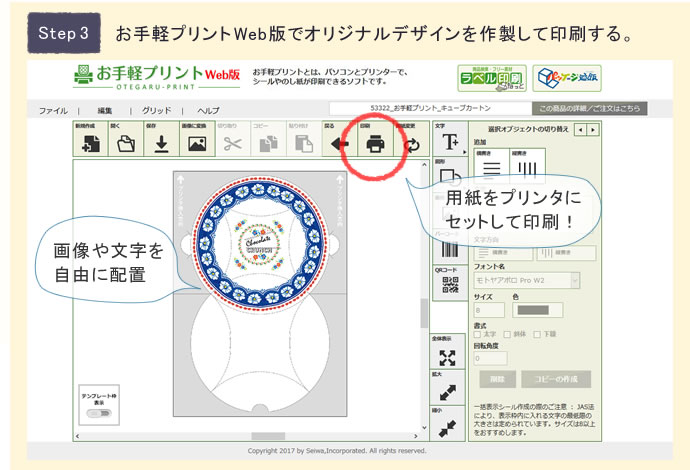Click the horizontal scroll-right arrow
This screenshot has height=470, width=690.
[x=415, y=436]
